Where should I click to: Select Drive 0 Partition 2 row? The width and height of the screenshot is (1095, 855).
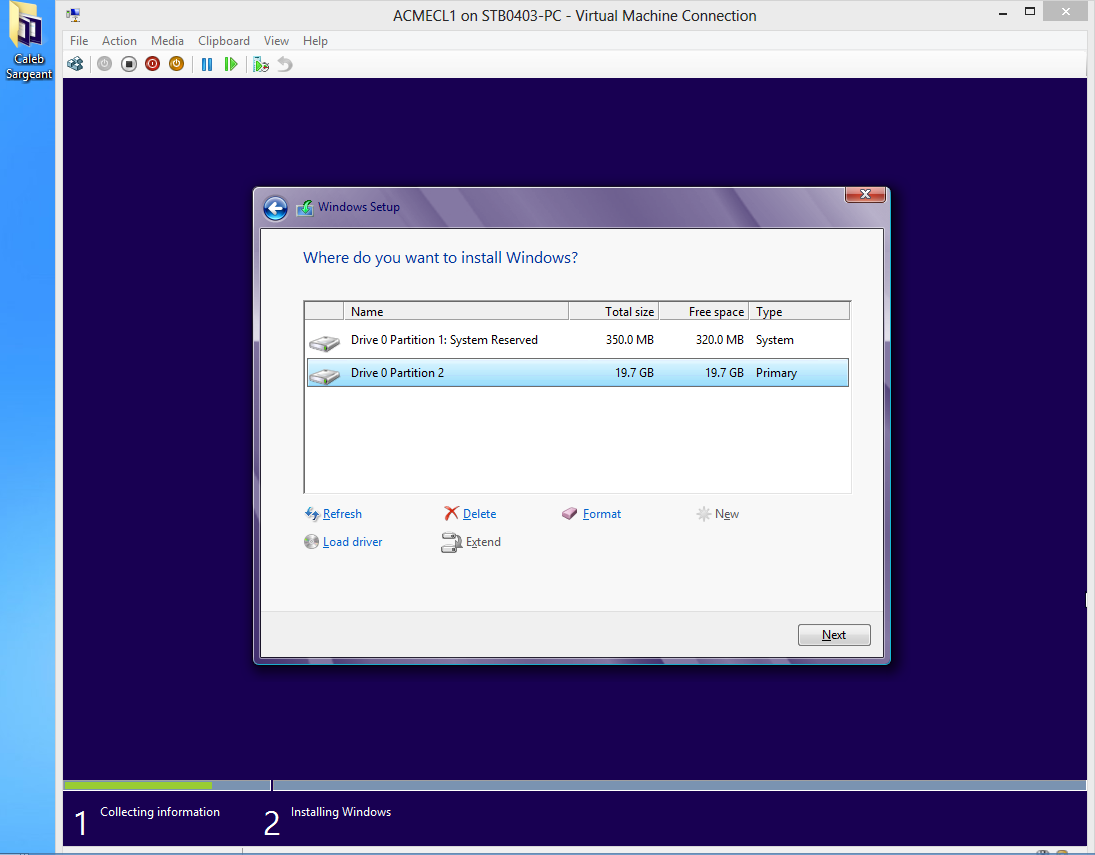(x=578, y=372)
